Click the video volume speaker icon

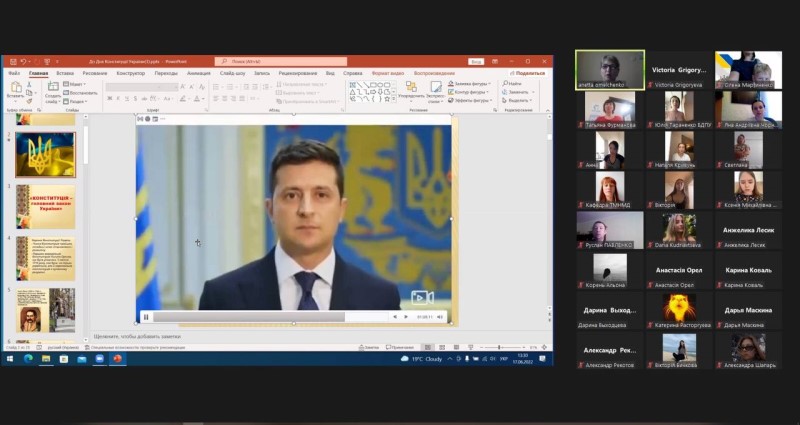(x=440, y=317)
